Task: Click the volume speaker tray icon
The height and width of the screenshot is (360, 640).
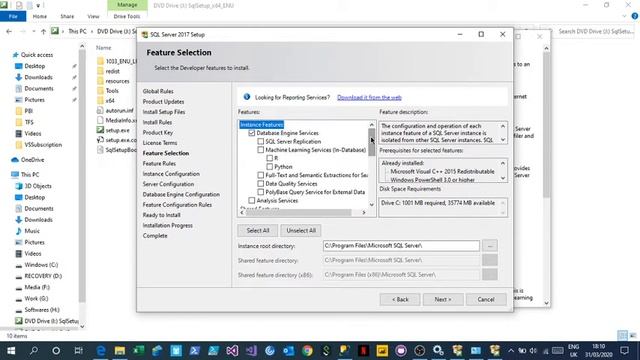Action: (x=533, y=351)
